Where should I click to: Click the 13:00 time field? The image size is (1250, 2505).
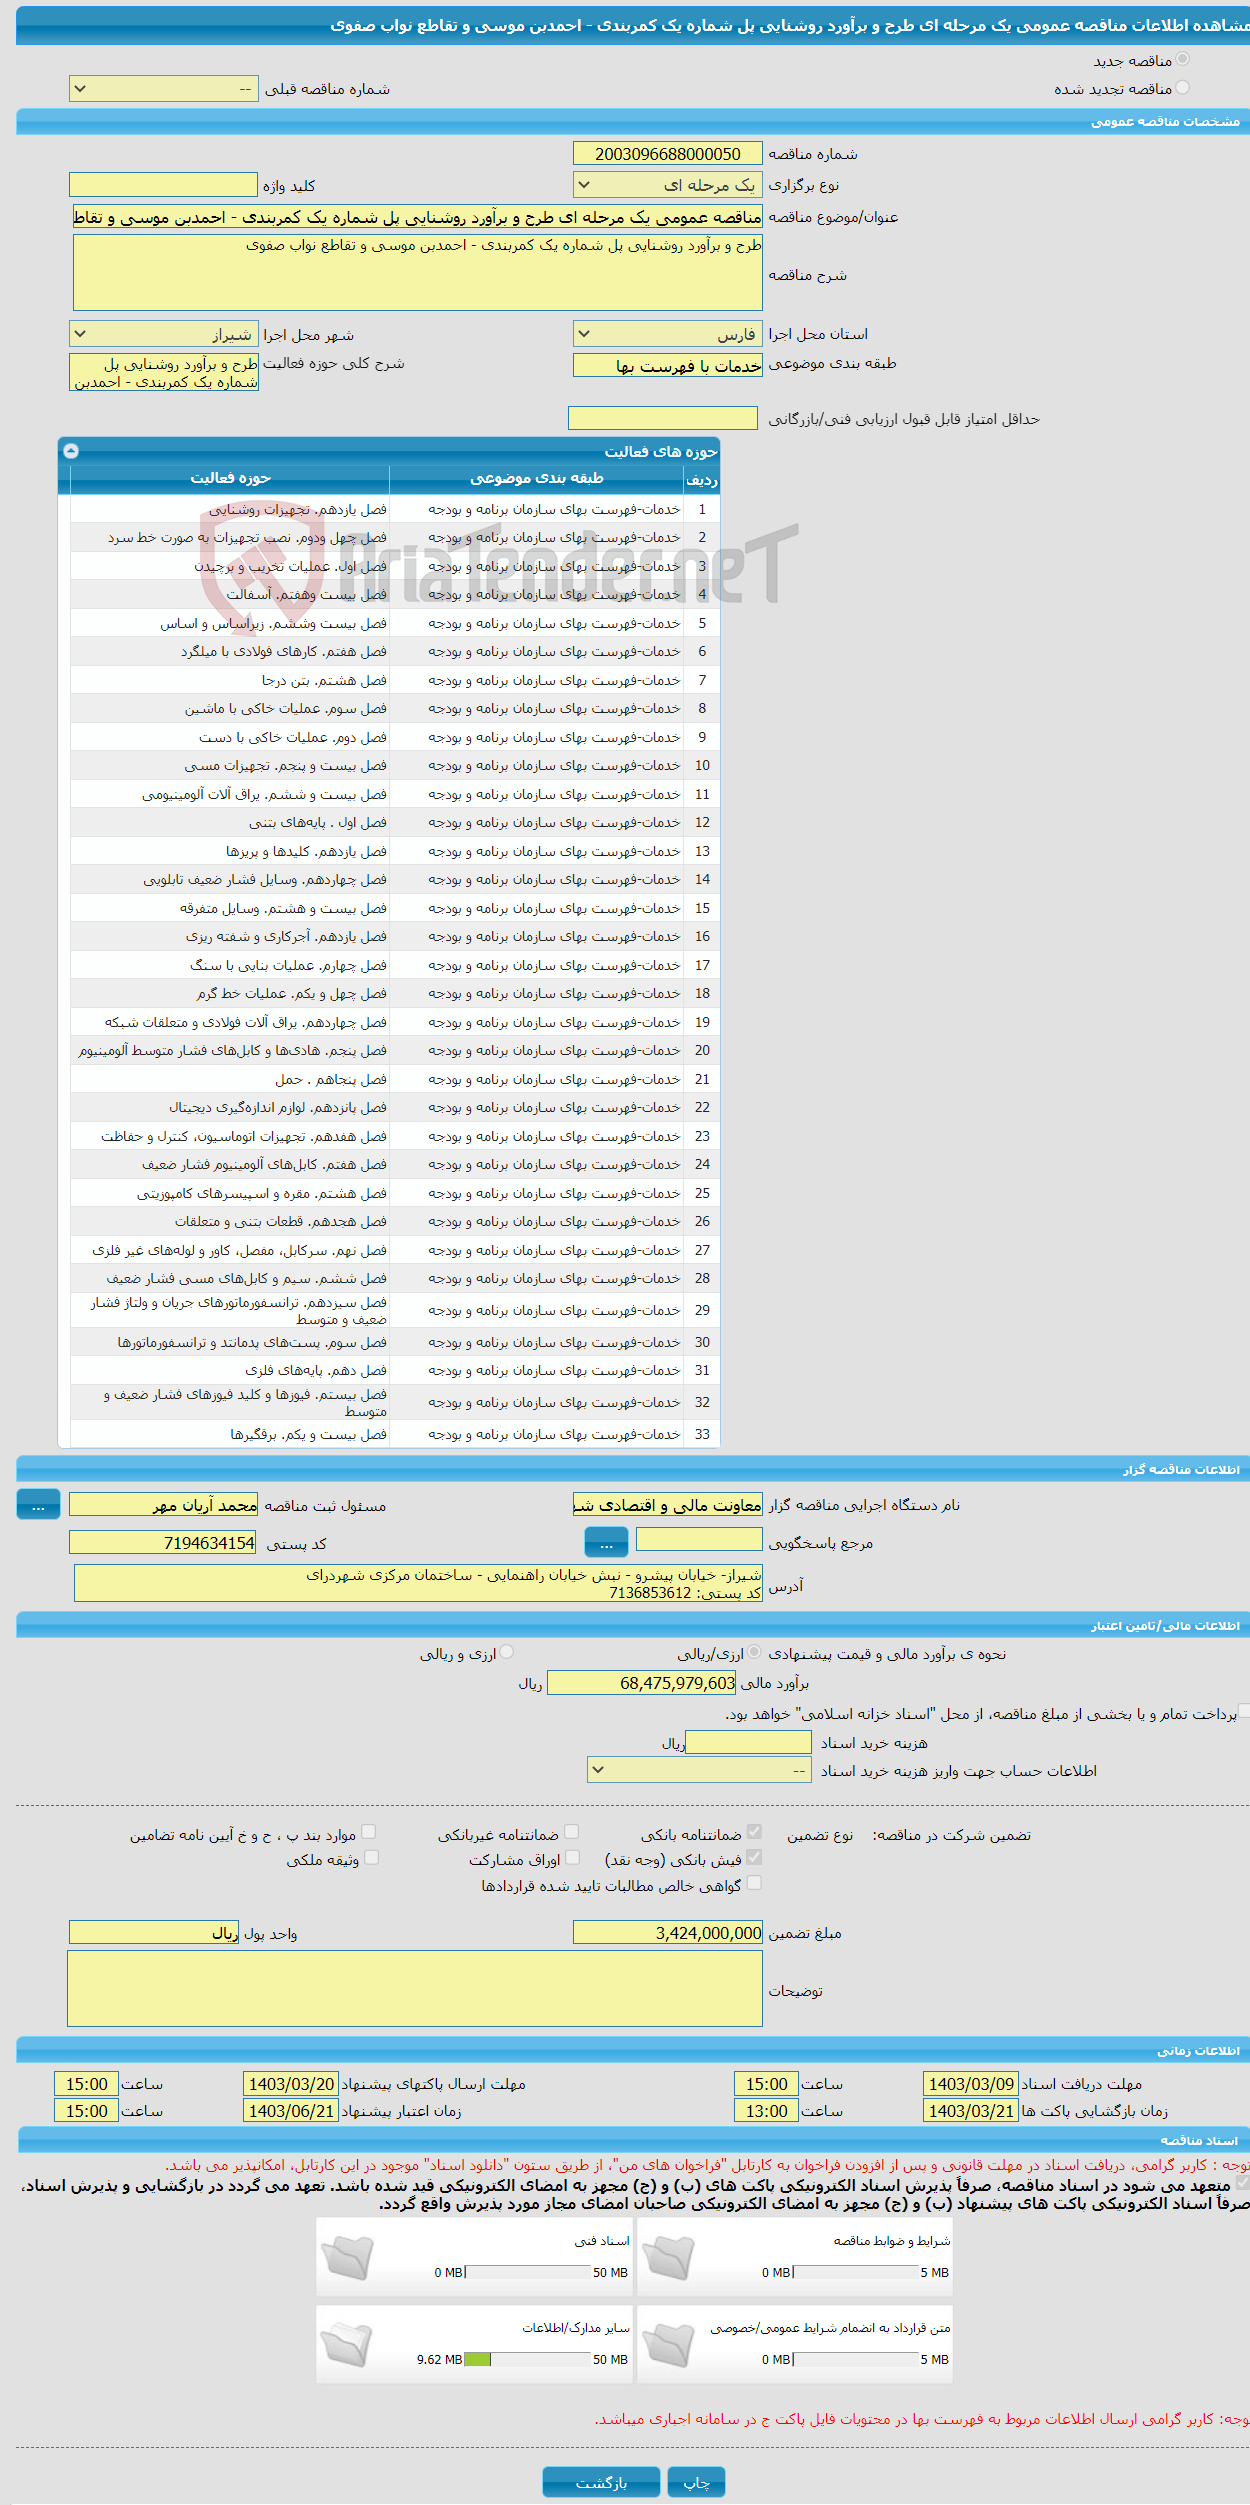coord(766,2111)
